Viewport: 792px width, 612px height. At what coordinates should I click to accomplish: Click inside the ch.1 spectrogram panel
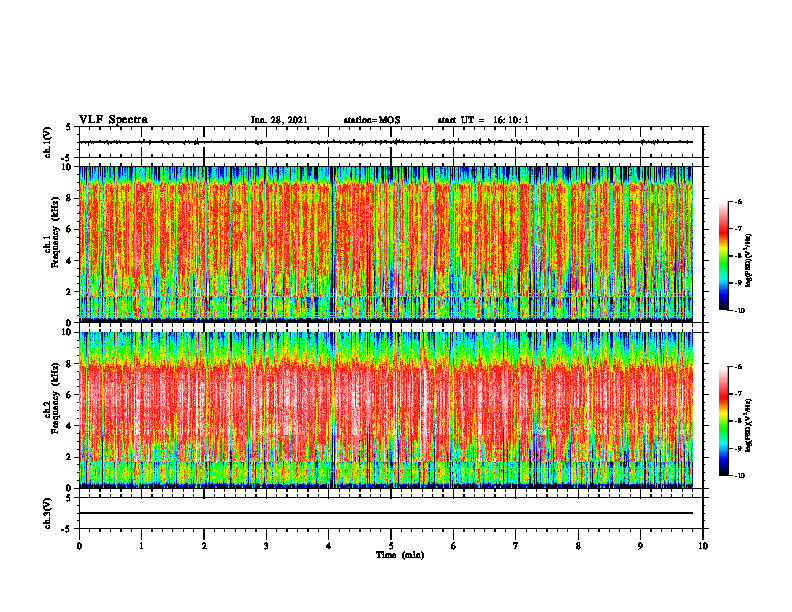386,244
